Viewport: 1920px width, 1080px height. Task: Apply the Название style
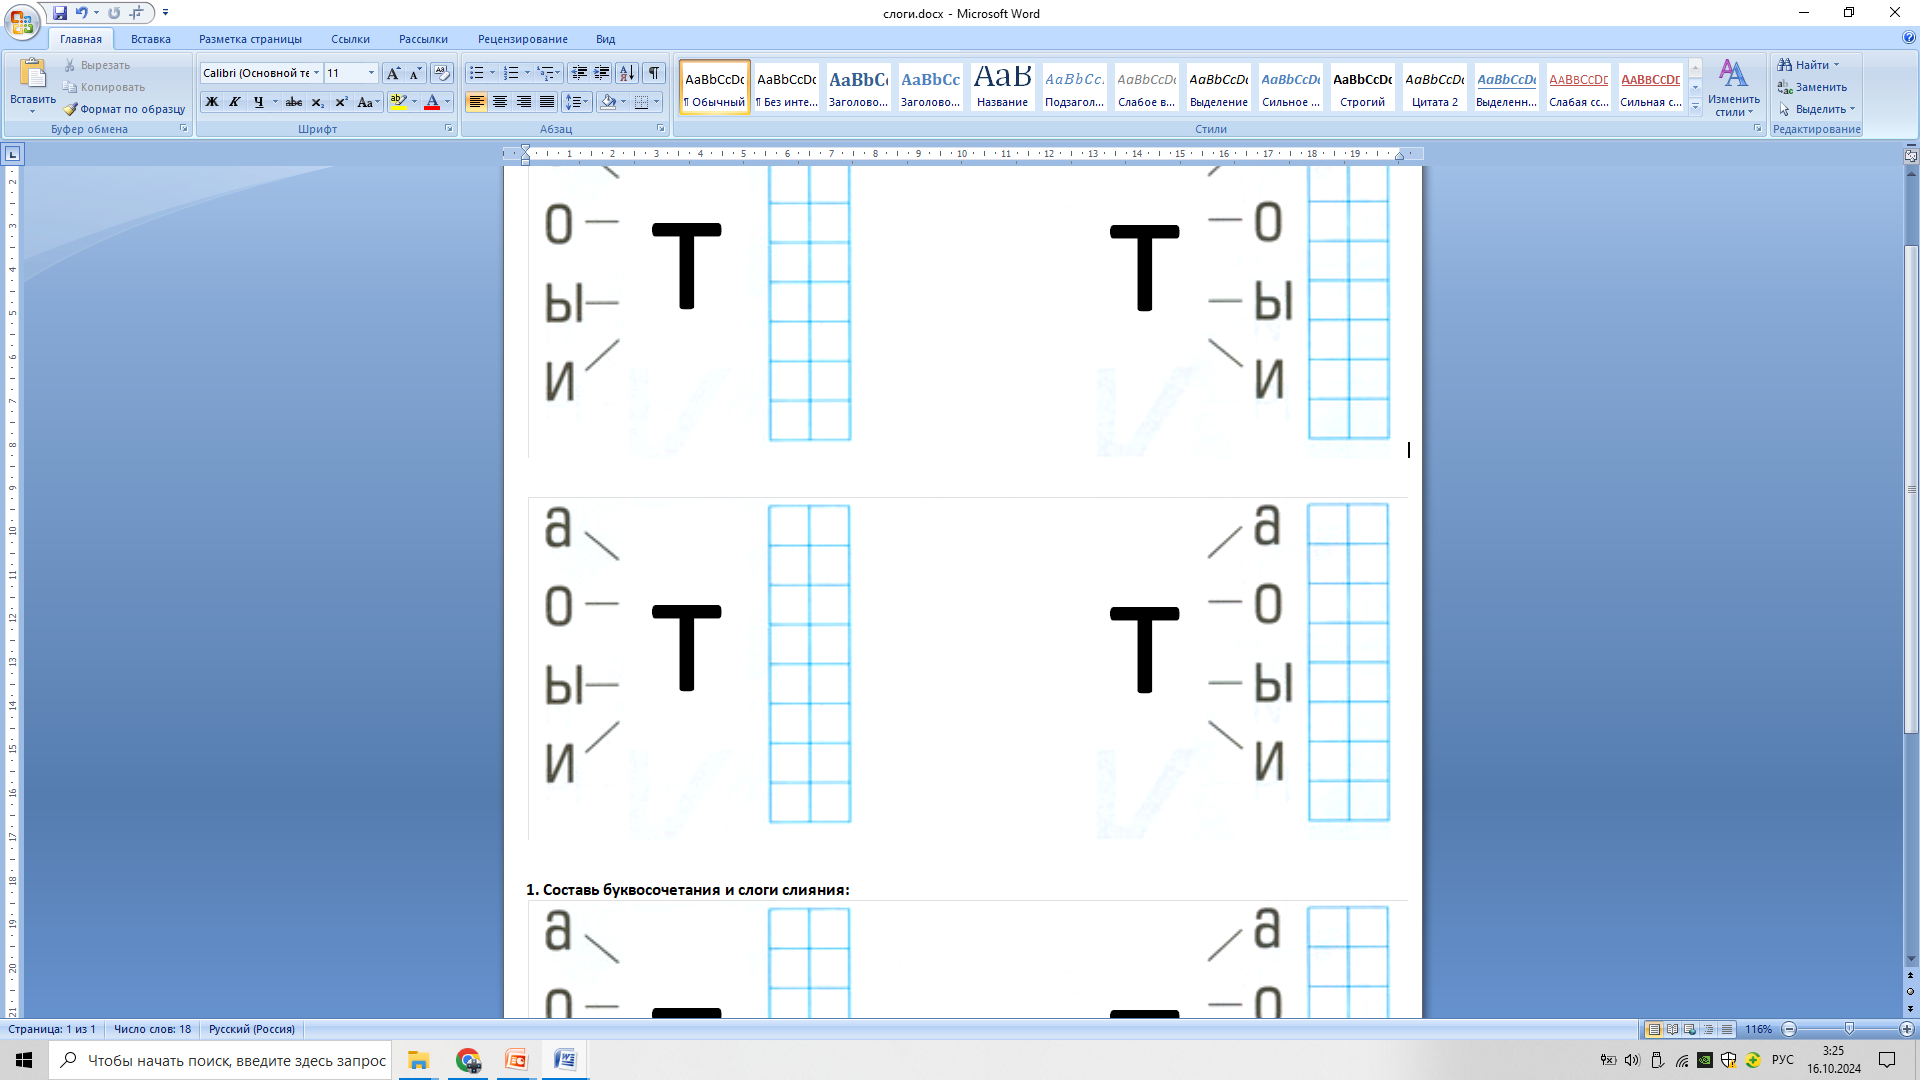[x=1003, y=87]
